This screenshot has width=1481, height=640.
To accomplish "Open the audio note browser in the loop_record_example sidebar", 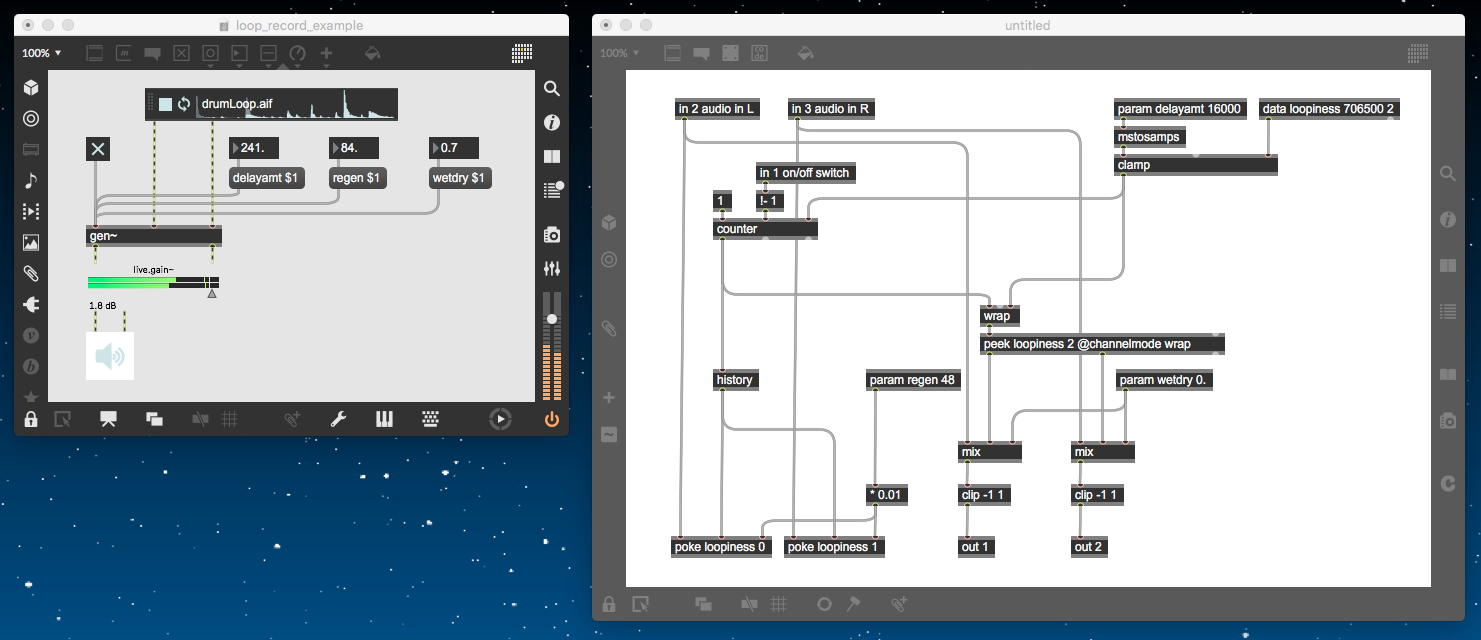I will [31, 181].
